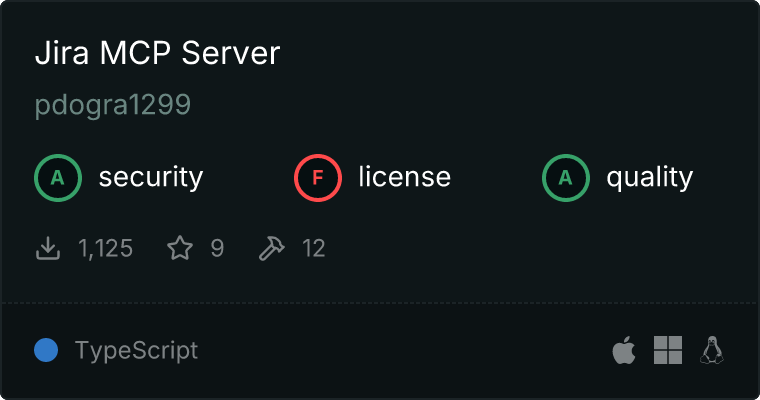The width and height of the screenshot is (760, 400).
Task: Click the green quality grade A badge
Action: click(566, 178)
